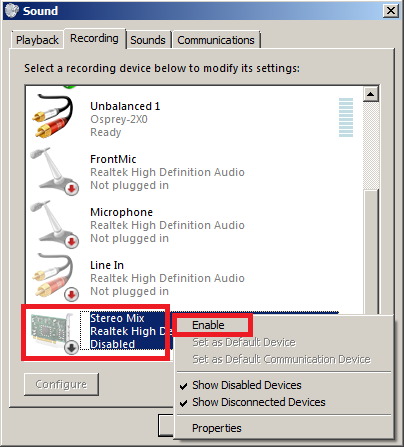Open the Sounds tab

click(148, 40)
